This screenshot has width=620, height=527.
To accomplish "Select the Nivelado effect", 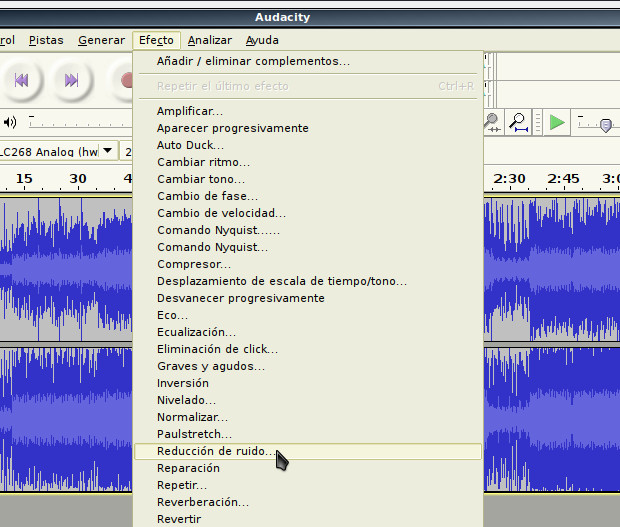I will 308,400.
